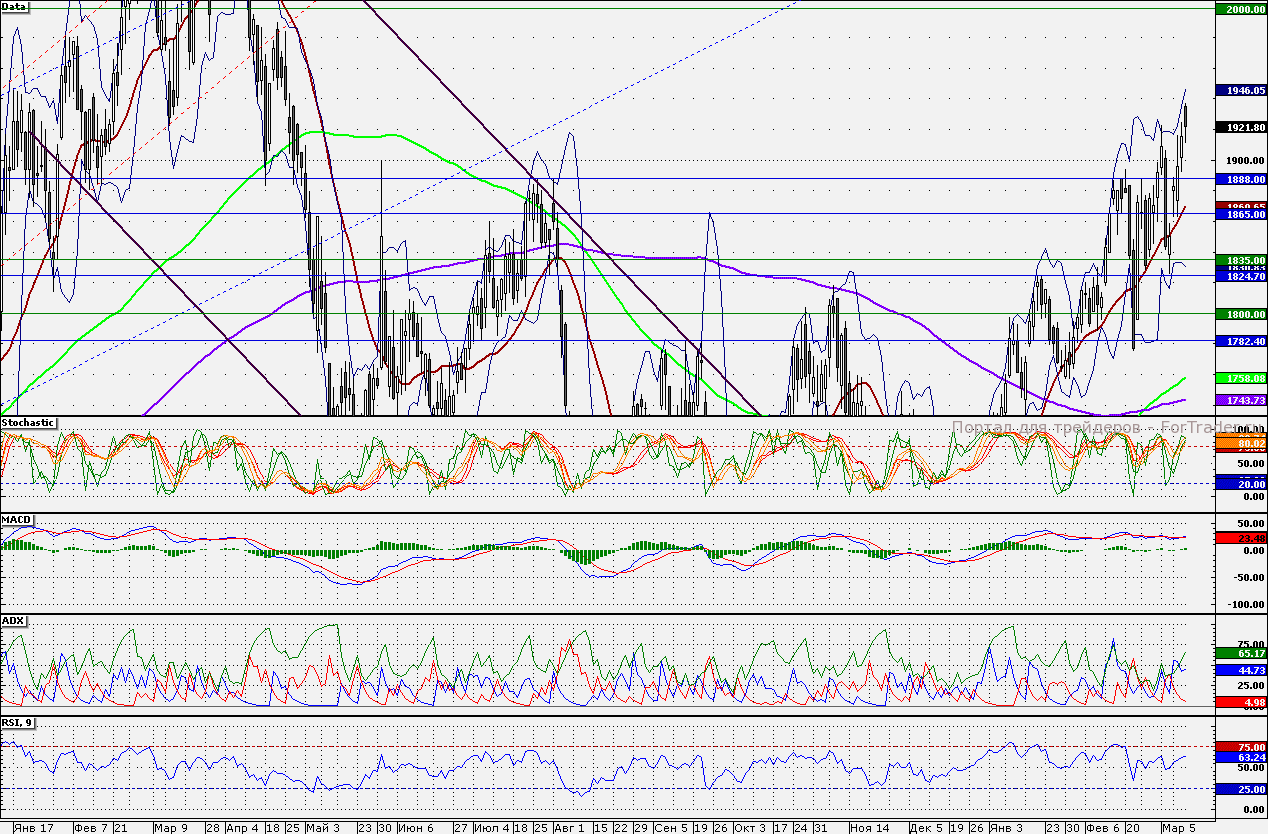Click the Окт 3 date label
The image size is (1268, 834).
pos(750,828)
